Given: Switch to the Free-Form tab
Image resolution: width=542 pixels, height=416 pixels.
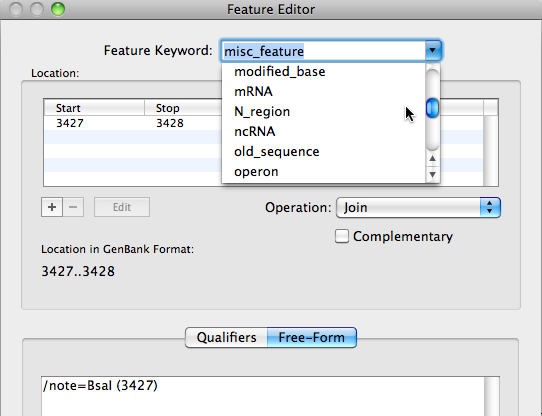Looking at the screenshot, I should click(x=311, y=338).
